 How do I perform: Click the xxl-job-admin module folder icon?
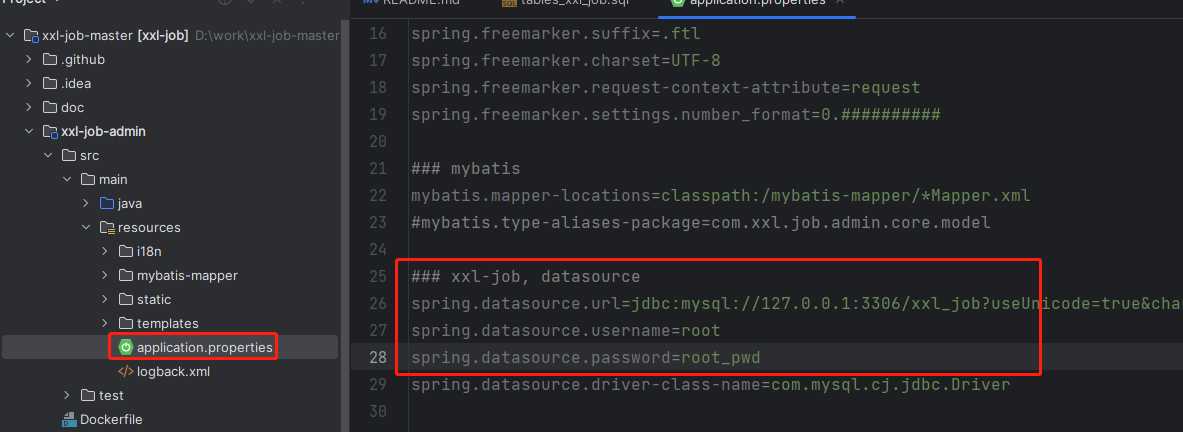(x=49, y=131)
